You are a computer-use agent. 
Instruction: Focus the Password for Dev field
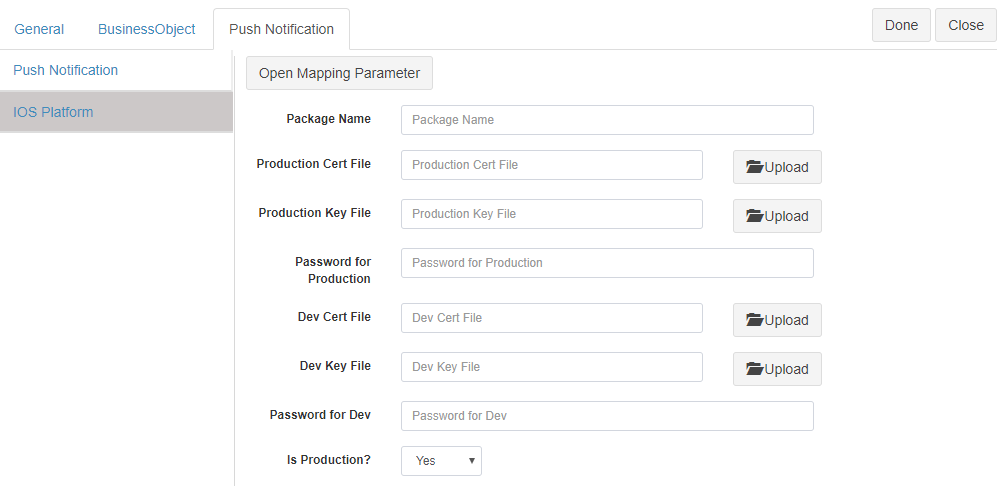click(x=608, y=415)
